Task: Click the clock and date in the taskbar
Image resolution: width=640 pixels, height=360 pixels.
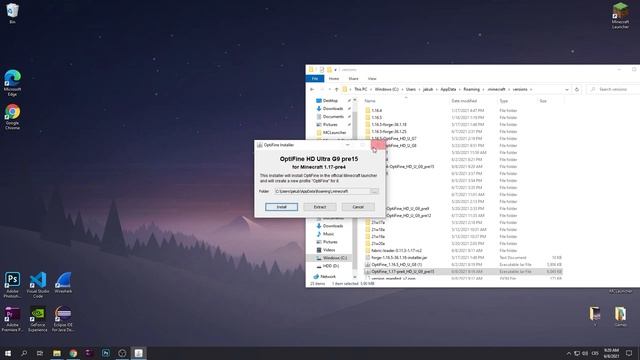Action: click(611, 353)
